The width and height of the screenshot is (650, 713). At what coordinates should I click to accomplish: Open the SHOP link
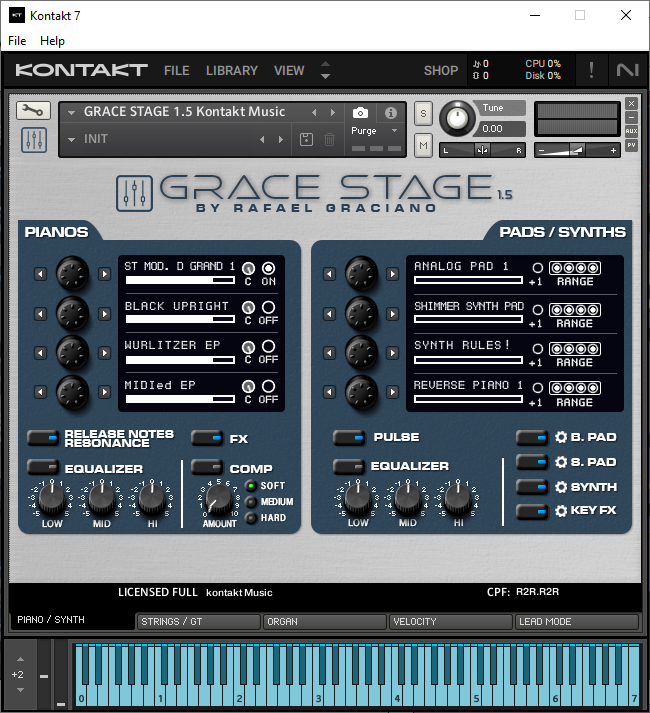tap(441, 70)
